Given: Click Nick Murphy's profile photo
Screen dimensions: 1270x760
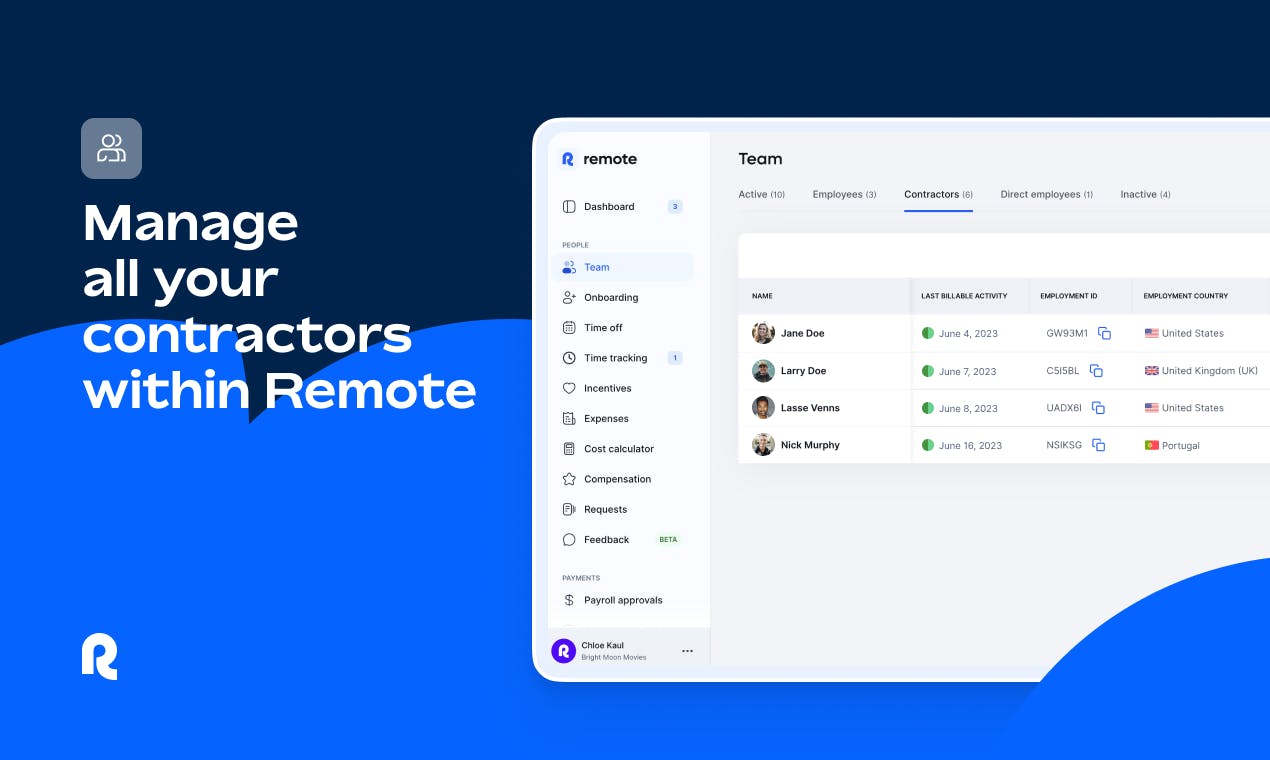Looking at the screenshot, I should click(x=763, y=445).
